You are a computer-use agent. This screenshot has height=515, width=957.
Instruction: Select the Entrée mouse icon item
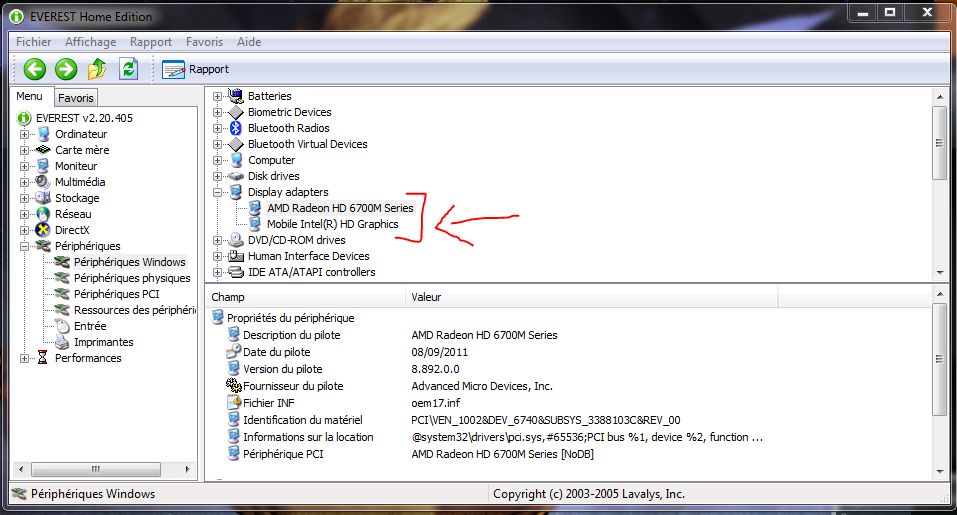point(62,326)
